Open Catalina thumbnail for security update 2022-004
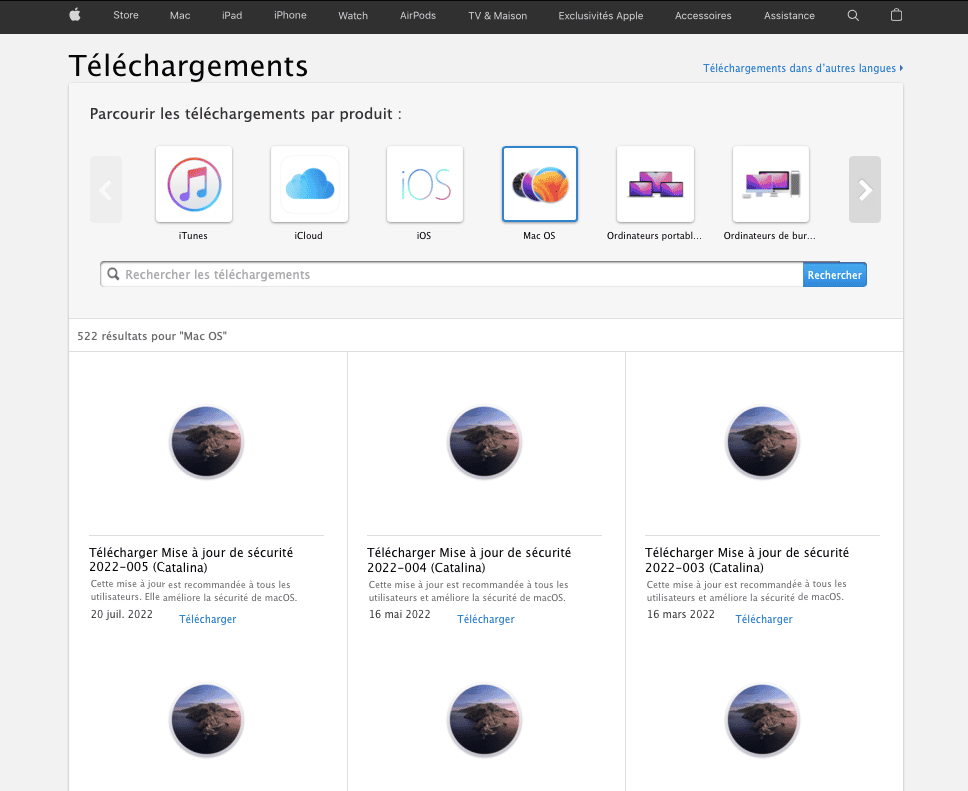 [486, 443]
